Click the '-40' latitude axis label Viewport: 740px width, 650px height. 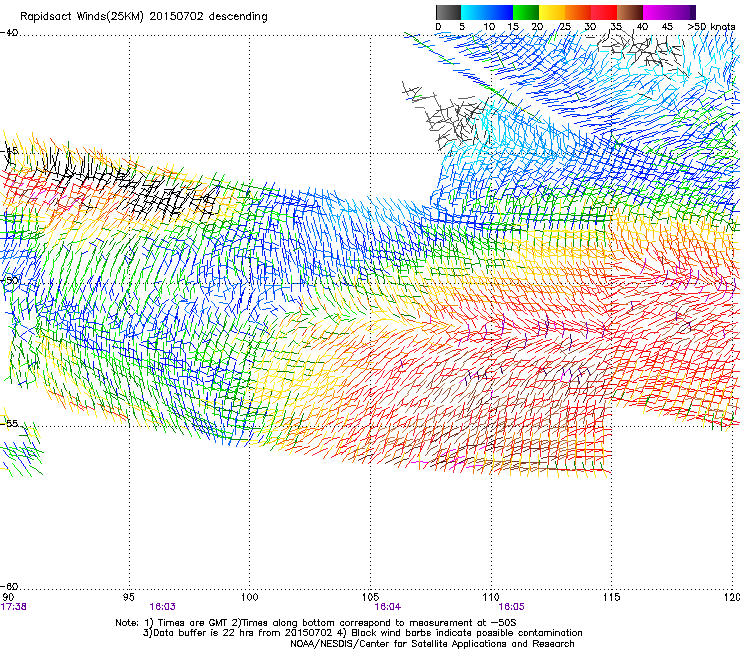coord(9,33)
